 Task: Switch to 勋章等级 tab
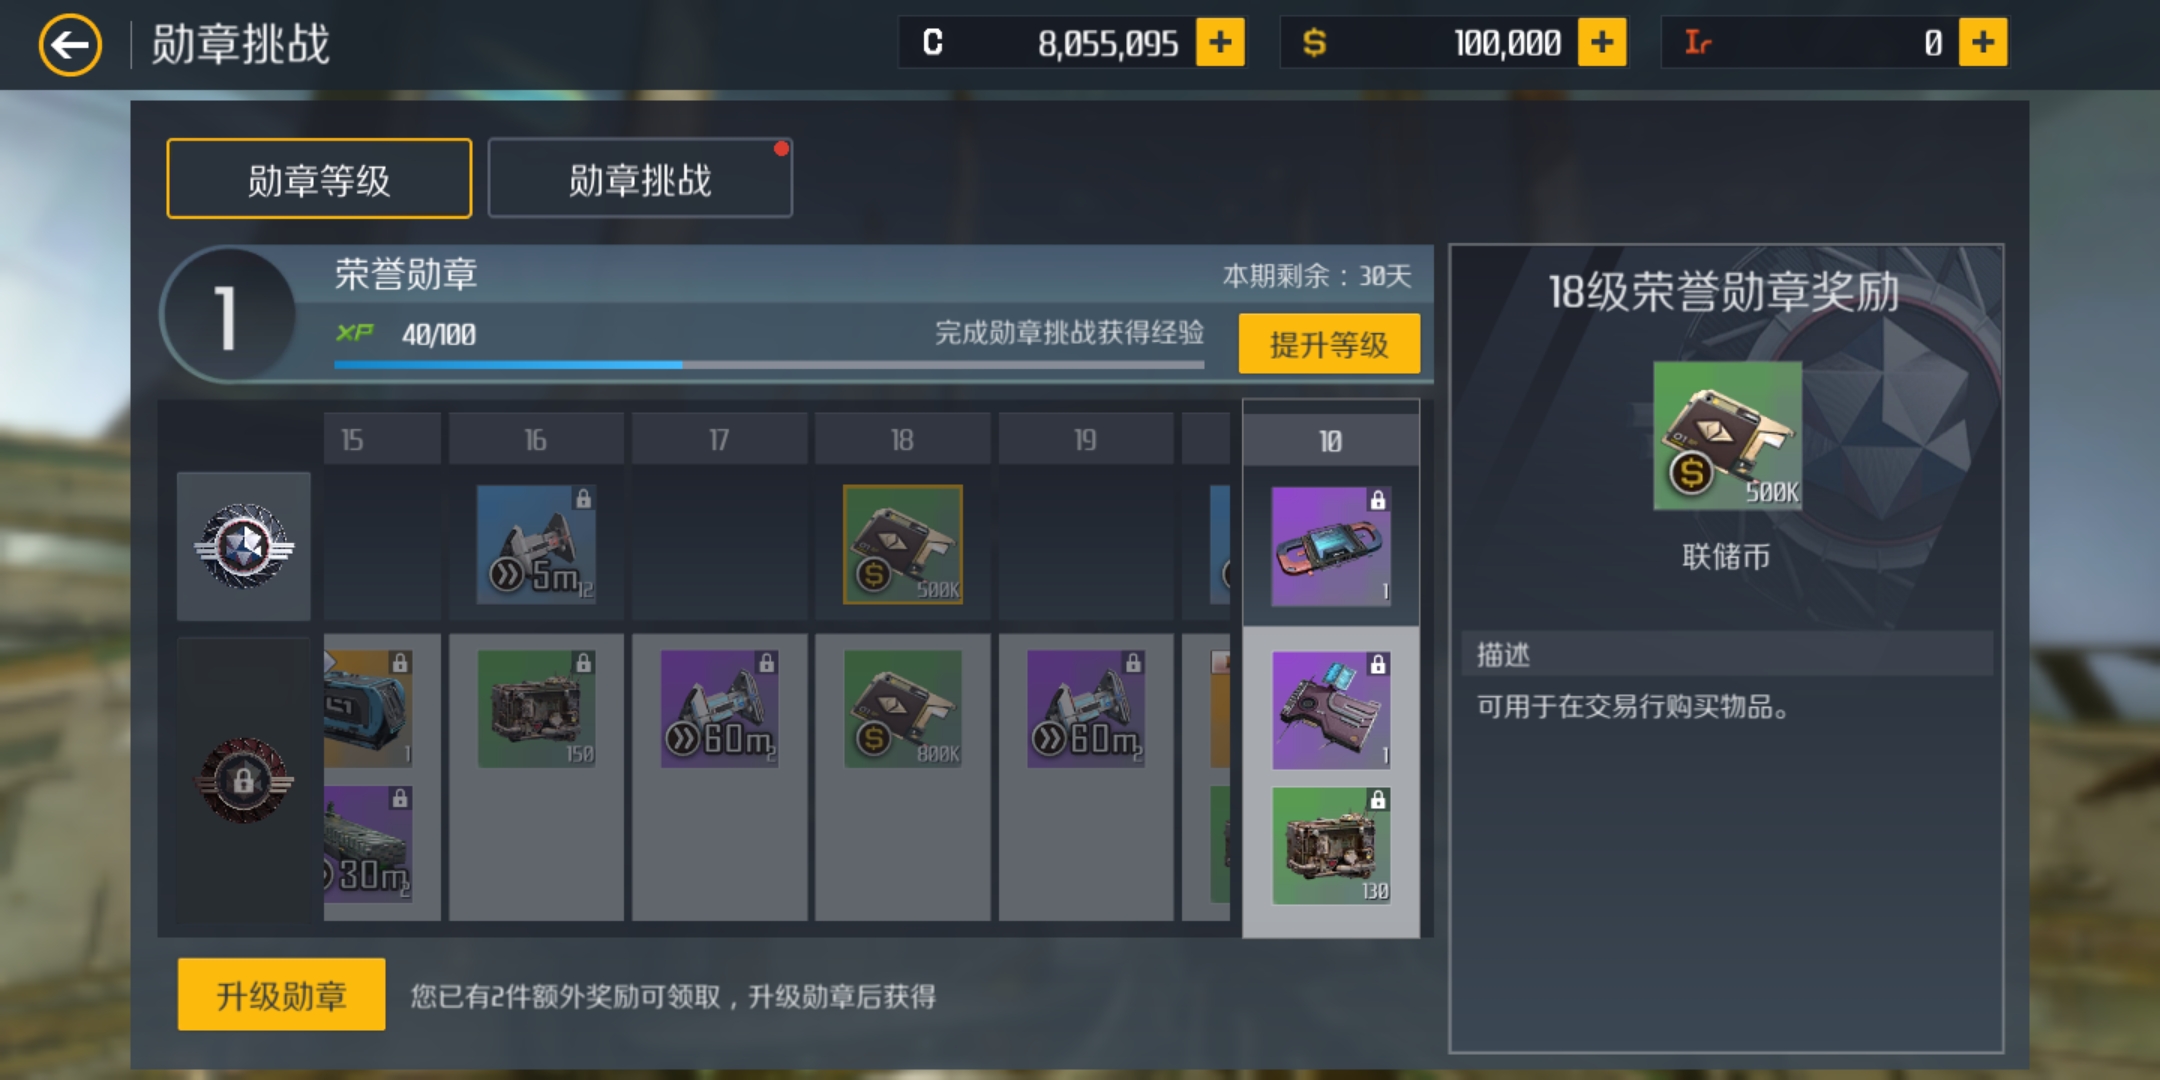(x=319, y=179)
